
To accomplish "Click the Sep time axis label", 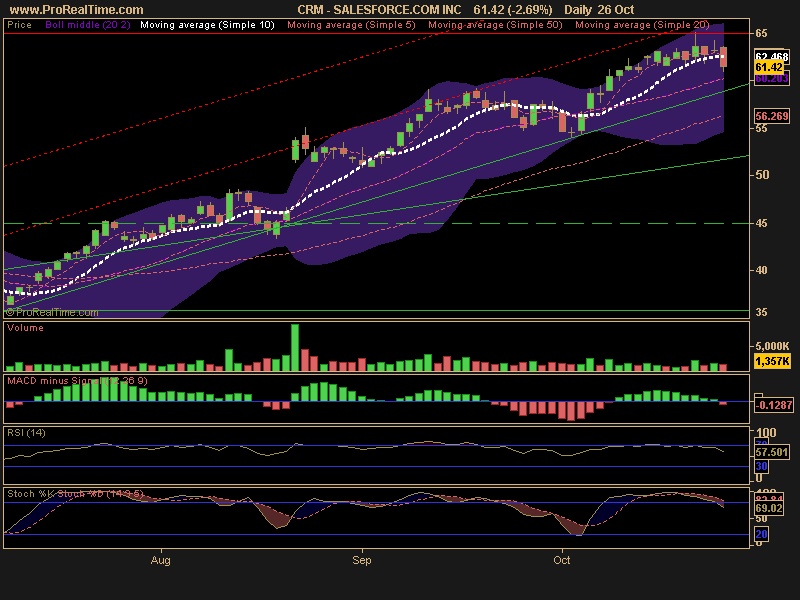I will pyautogui.click(x=362, y=560).
